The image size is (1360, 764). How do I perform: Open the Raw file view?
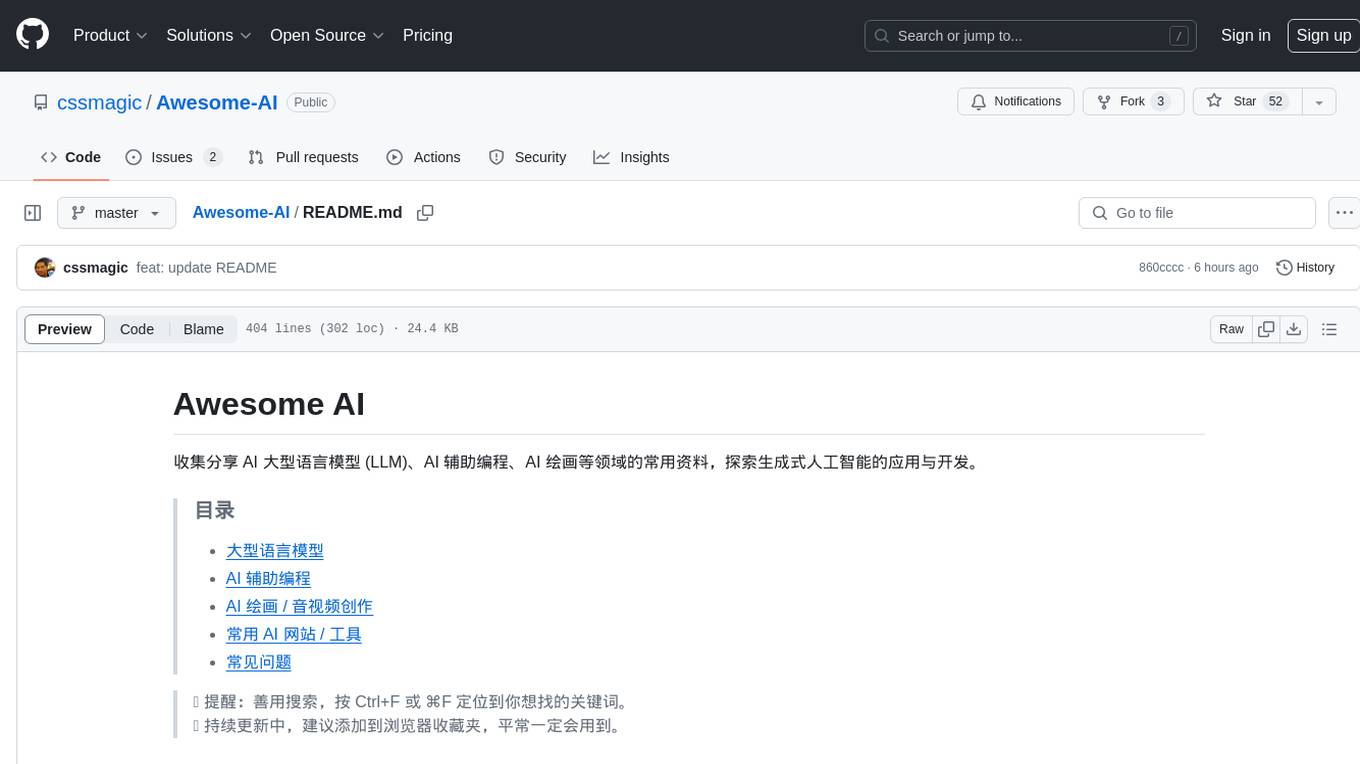1231,329
